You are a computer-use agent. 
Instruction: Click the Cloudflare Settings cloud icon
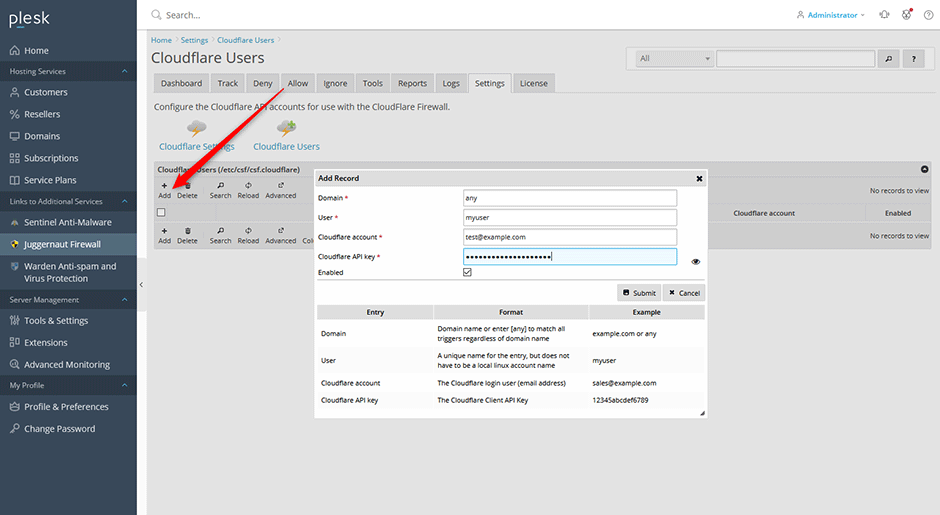pos(197,128)
